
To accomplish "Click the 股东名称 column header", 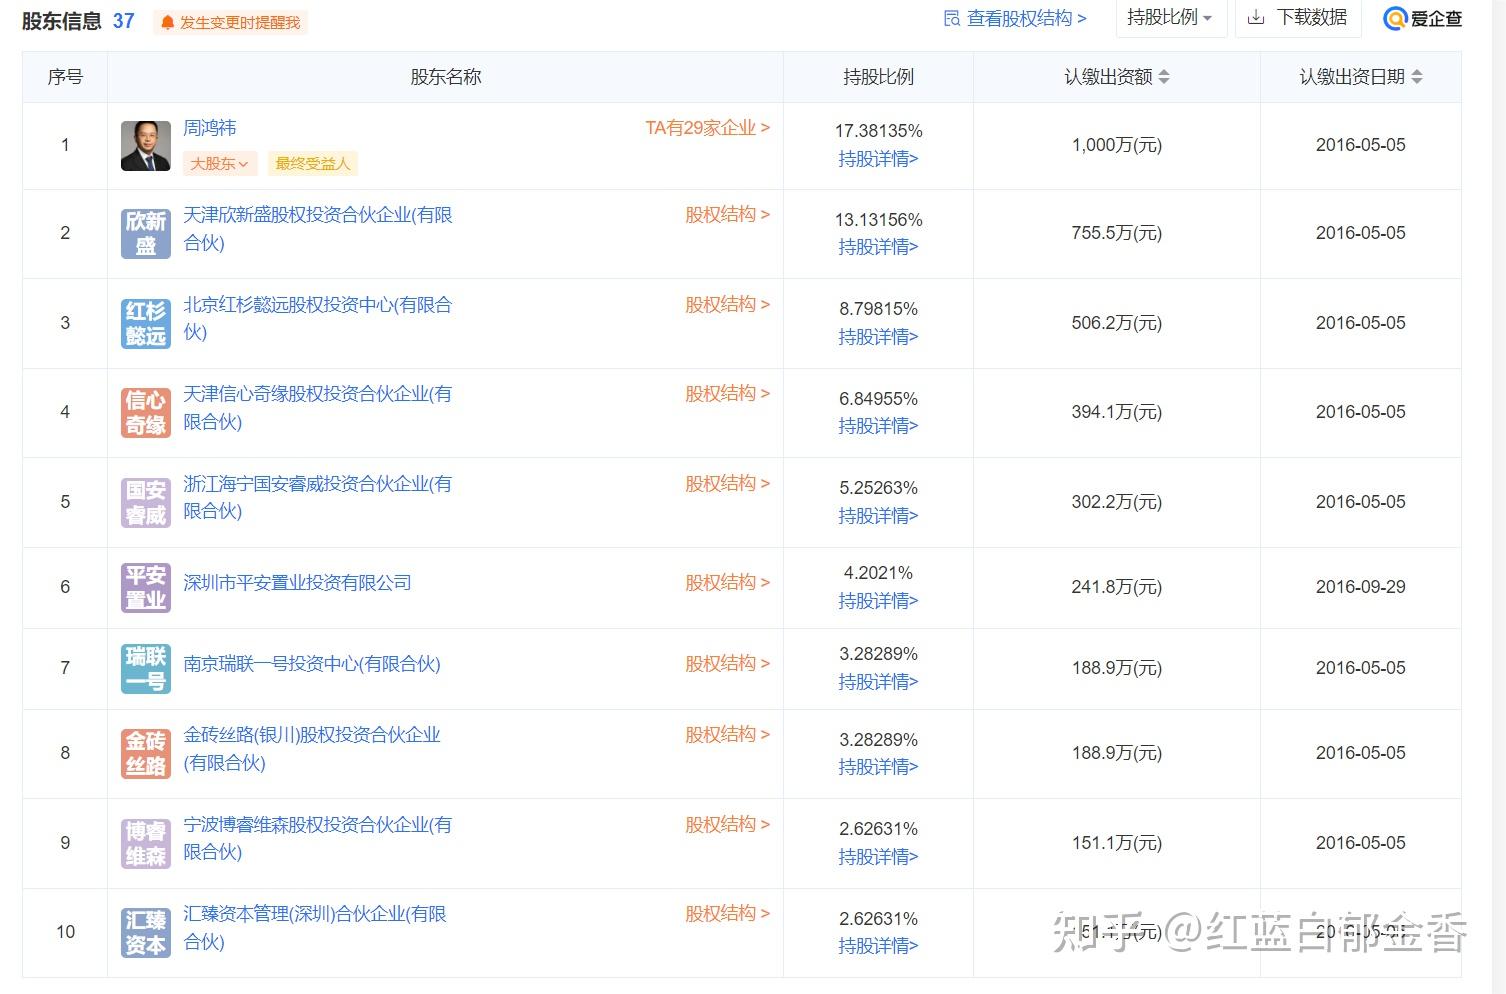I will tap(446, 77).
